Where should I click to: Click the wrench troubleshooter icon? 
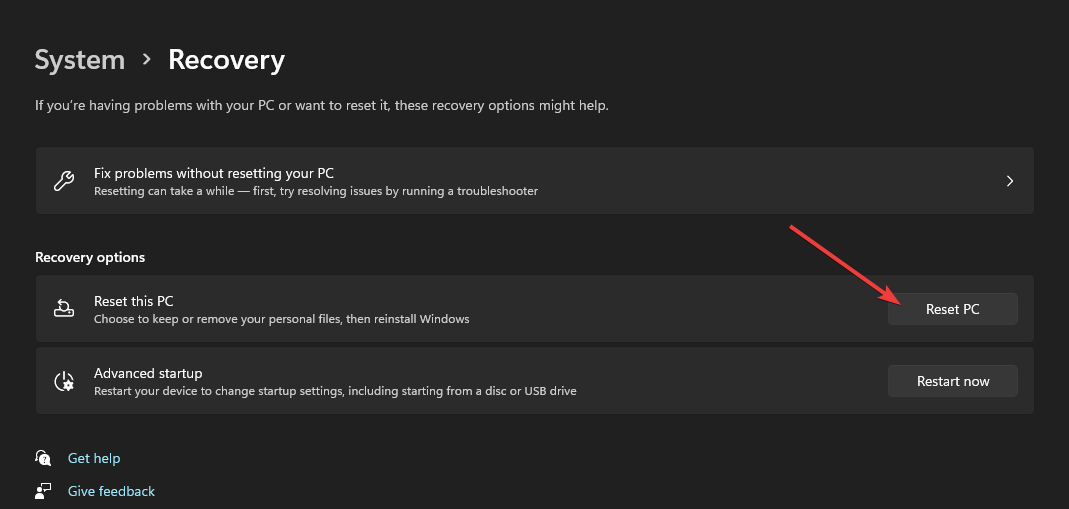(62, 181)
